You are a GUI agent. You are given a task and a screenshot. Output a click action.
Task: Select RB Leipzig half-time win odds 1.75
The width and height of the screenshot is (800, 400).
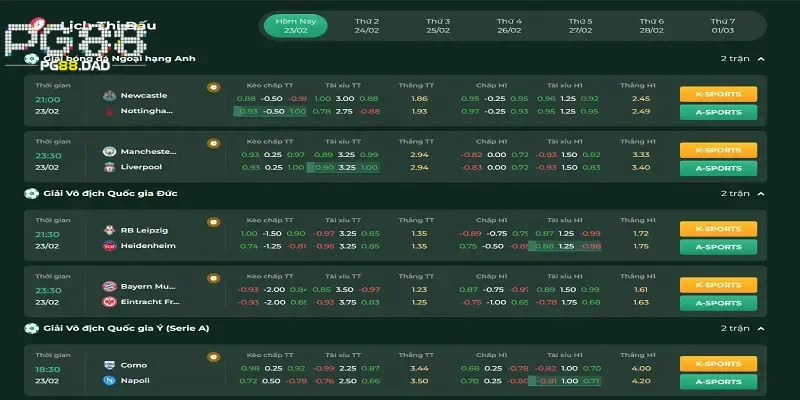pyautogui.click(x=640, y=246)
